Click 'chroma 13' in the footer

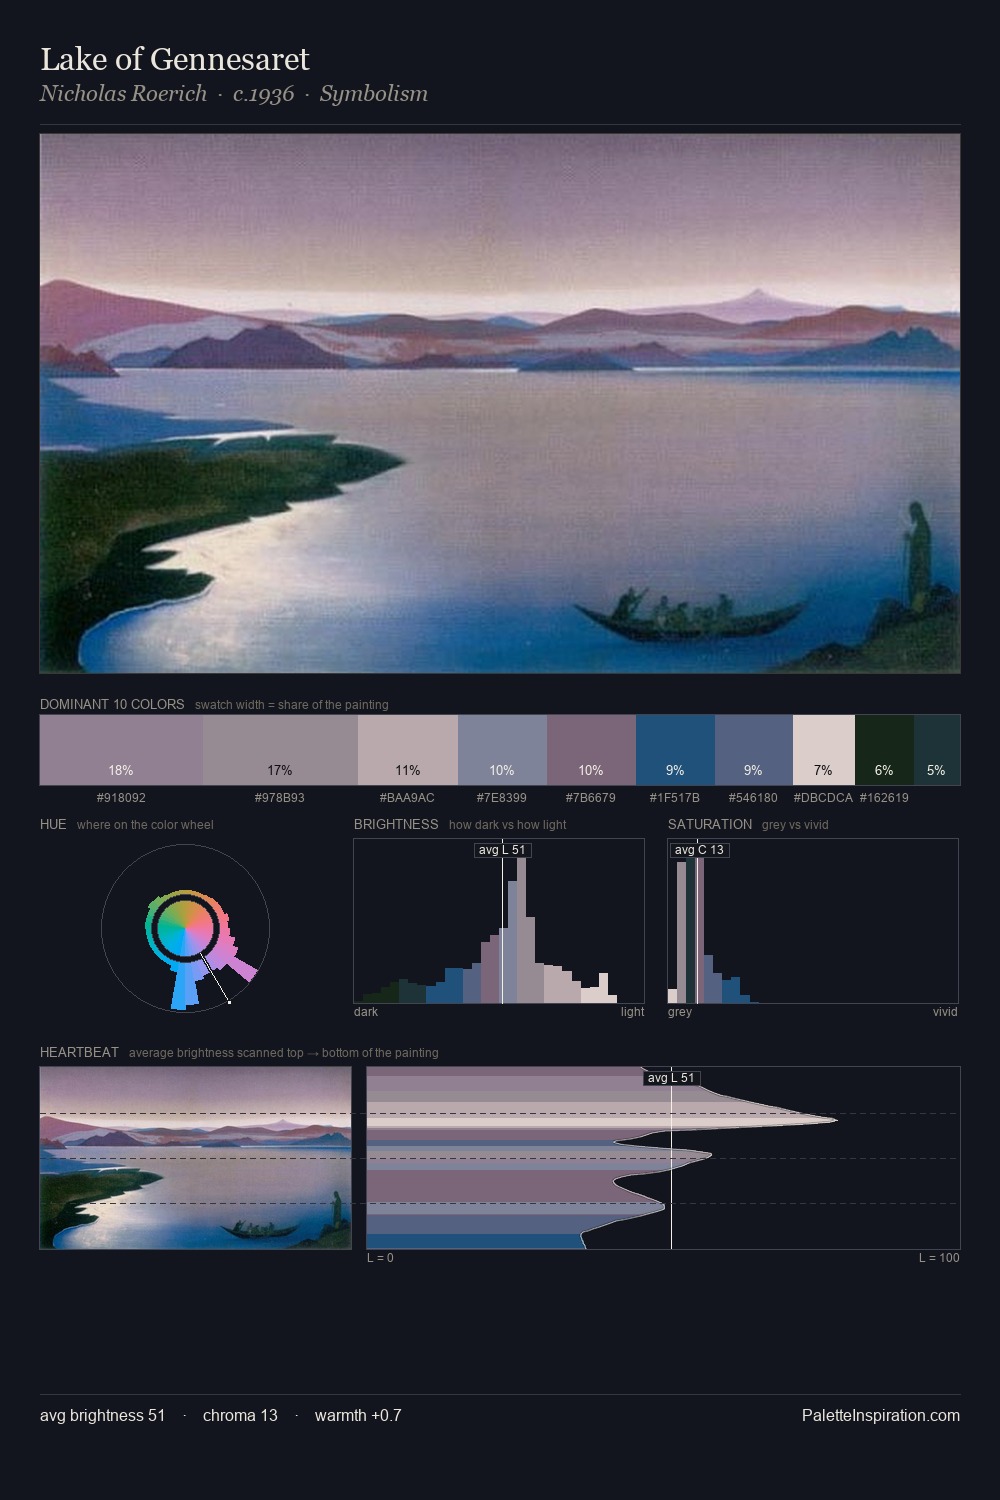240,1415
